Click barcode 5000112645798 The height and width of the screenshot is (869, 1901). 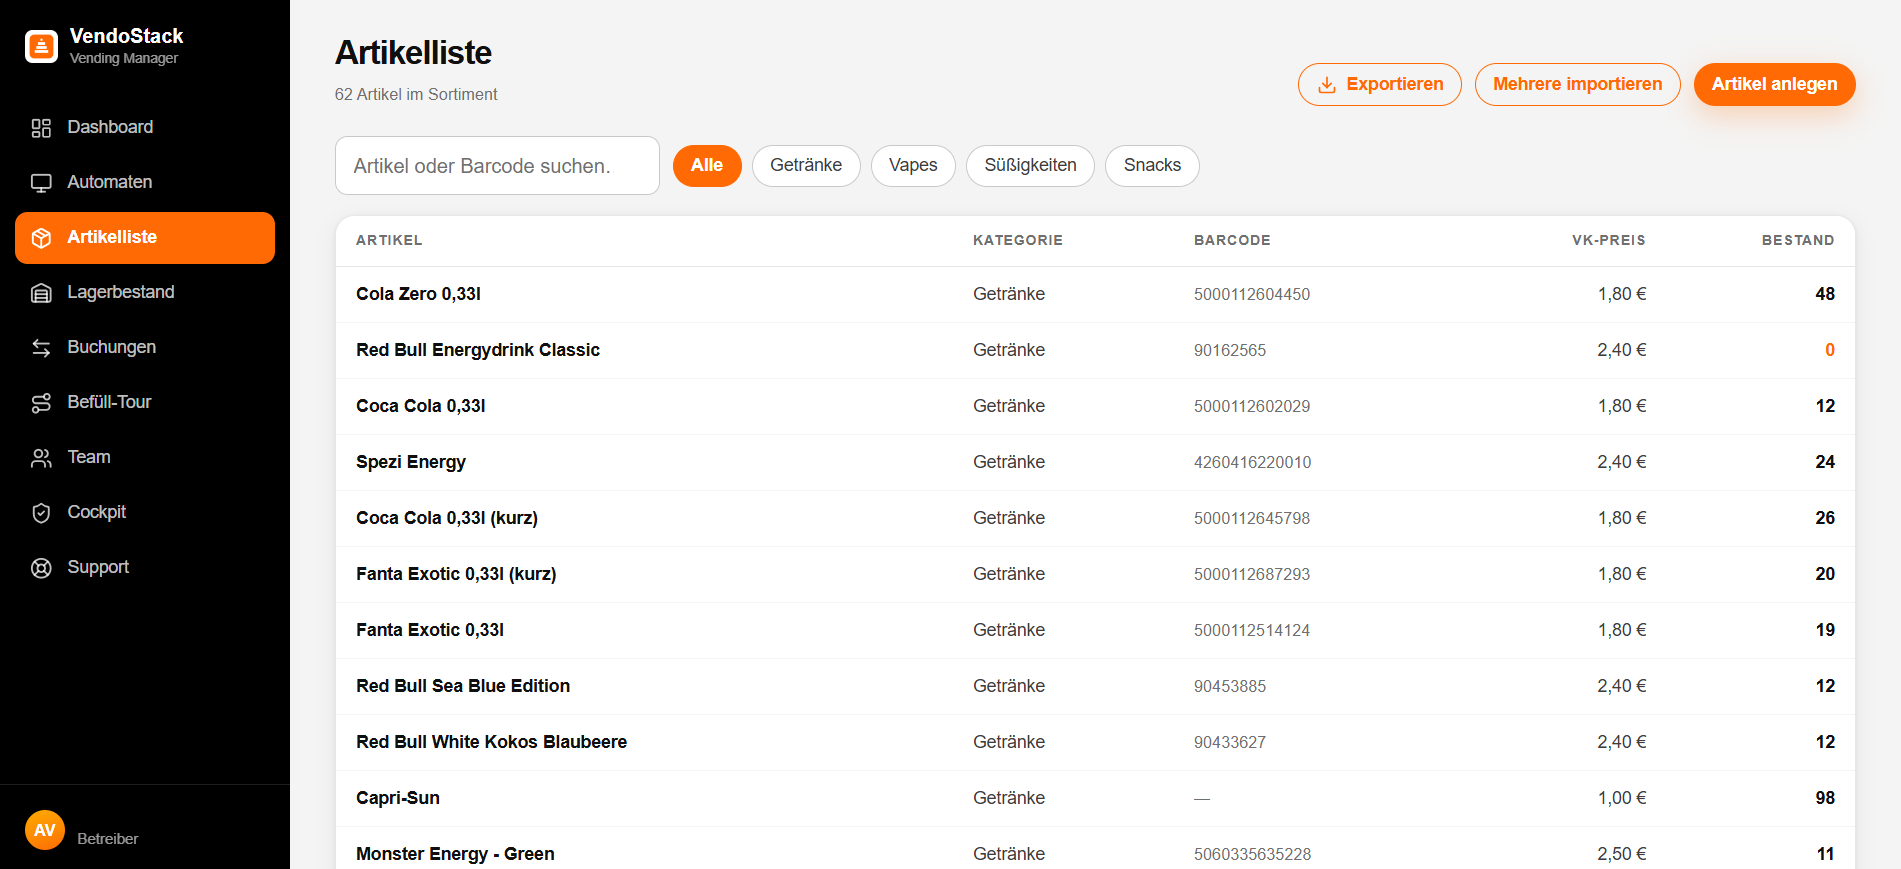click(1252, 519)
